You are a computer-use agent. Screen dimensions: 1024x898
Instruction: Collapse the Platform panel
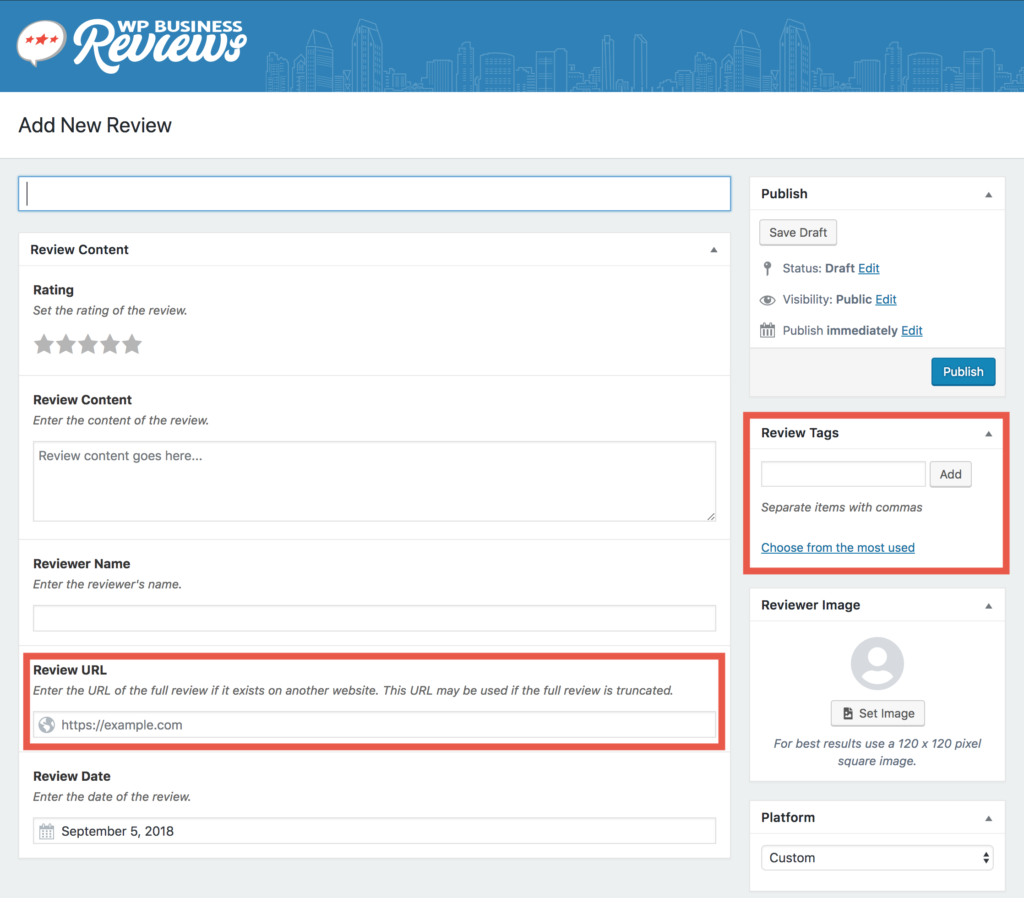pos(989,818)
